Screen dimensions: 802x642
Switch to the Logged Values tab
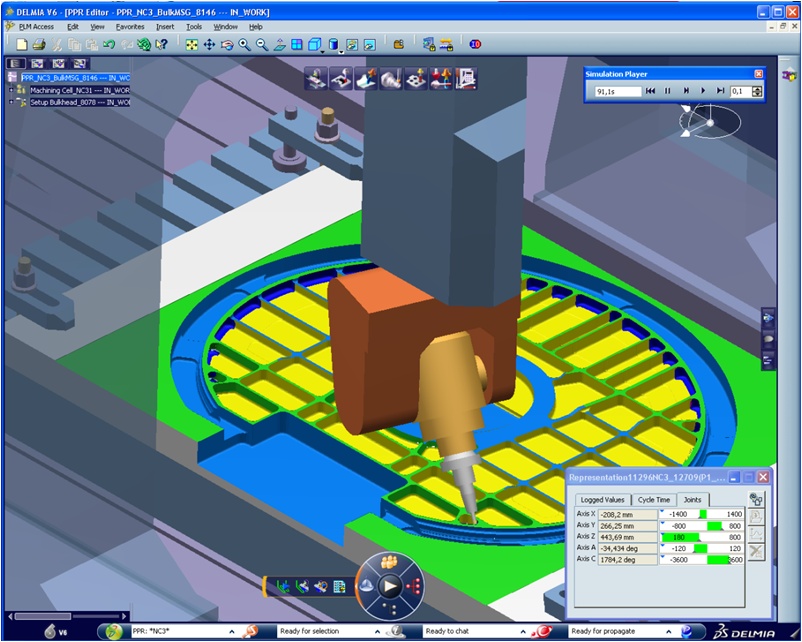603,500
